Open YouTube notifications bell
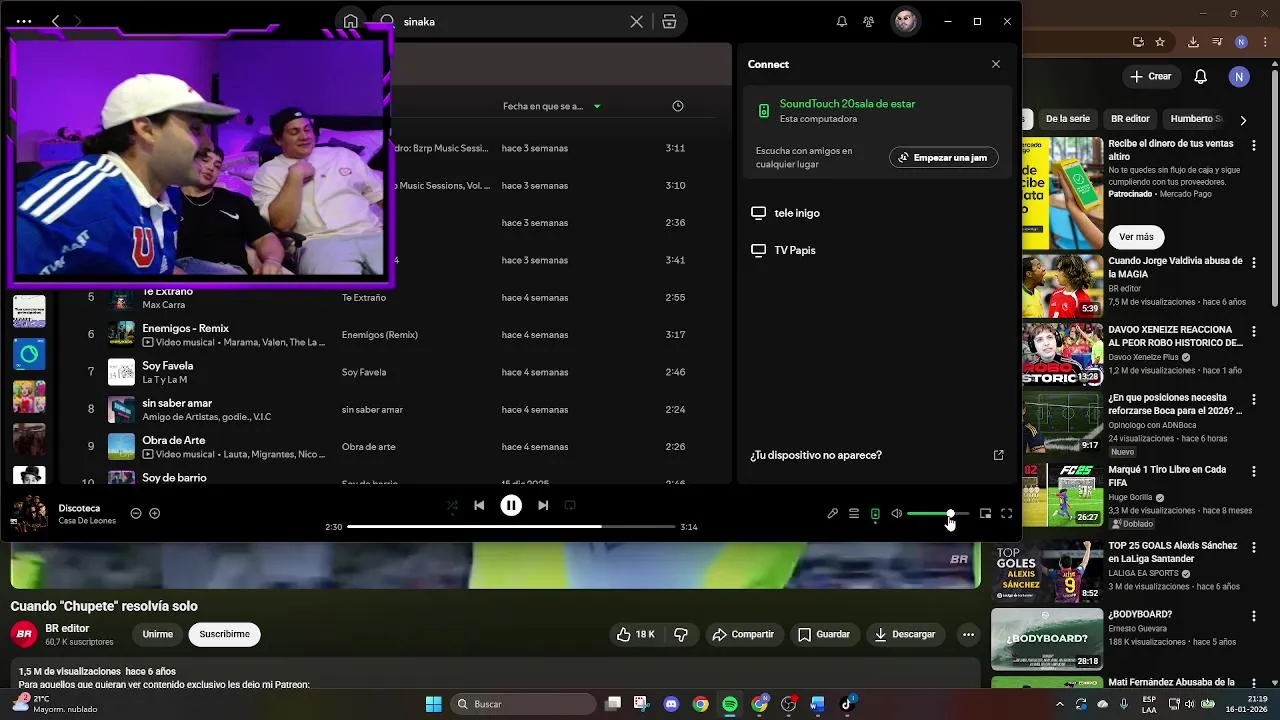Screen dimensions: 1280x720 tap(1201, 76)
